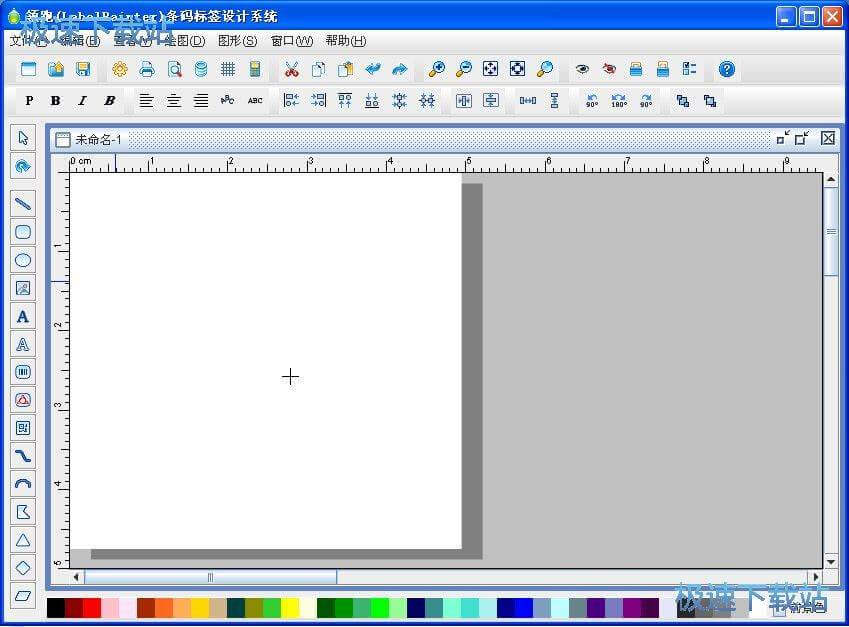
Task: Select the 2D barcode tool
Action: (x=23, y=428)
